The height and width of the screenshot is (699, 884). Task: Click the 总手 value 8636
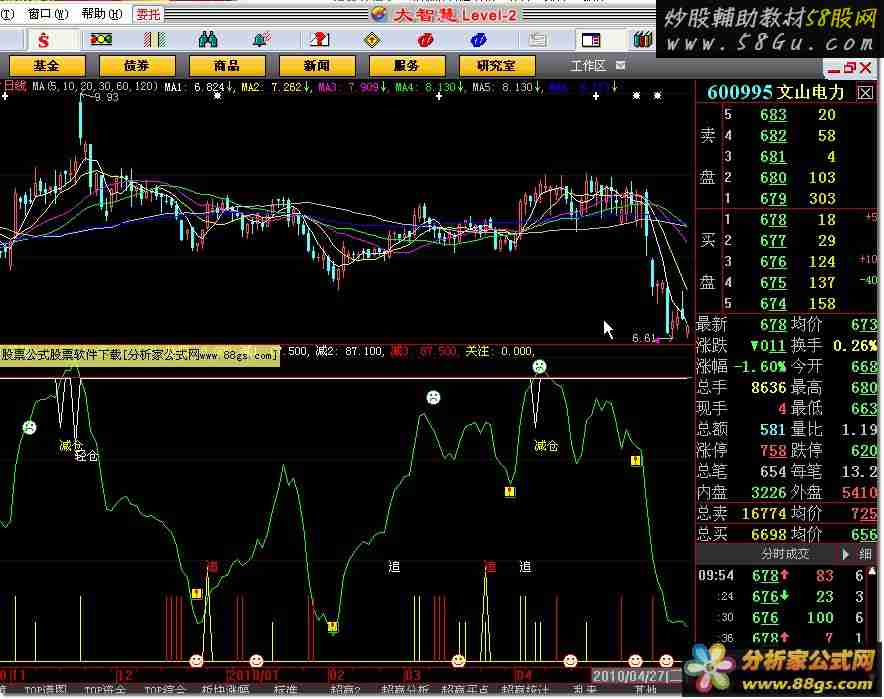(x=768, y=388)
